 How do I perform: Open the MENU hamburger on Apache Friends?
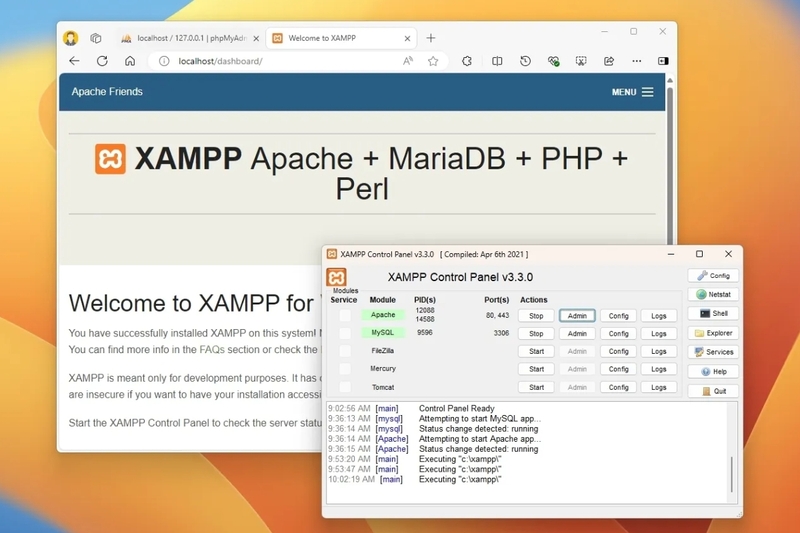[633, 92]
